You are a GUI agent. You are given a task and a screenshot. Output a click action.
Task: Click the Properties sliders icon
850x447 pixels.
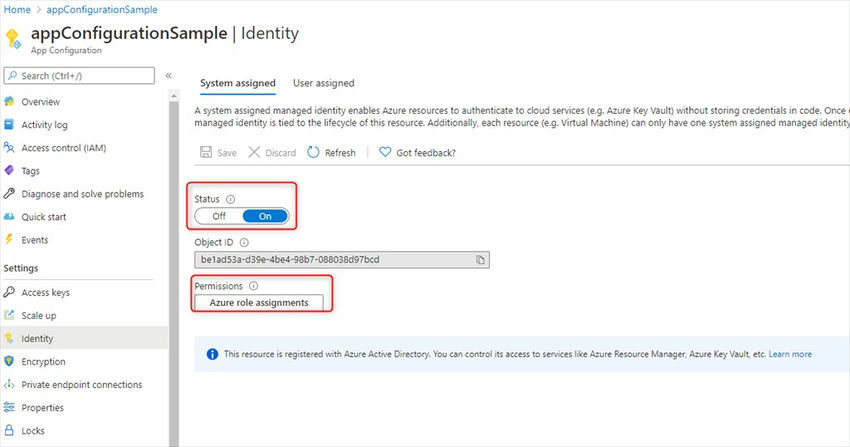pyautogui.click(x=9, y=407)
